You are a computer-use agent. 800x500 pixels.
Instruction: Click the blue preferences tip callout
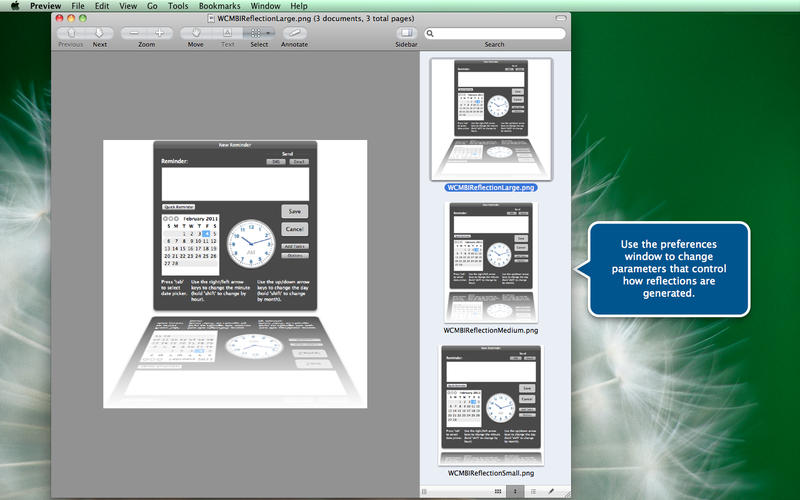668,269
